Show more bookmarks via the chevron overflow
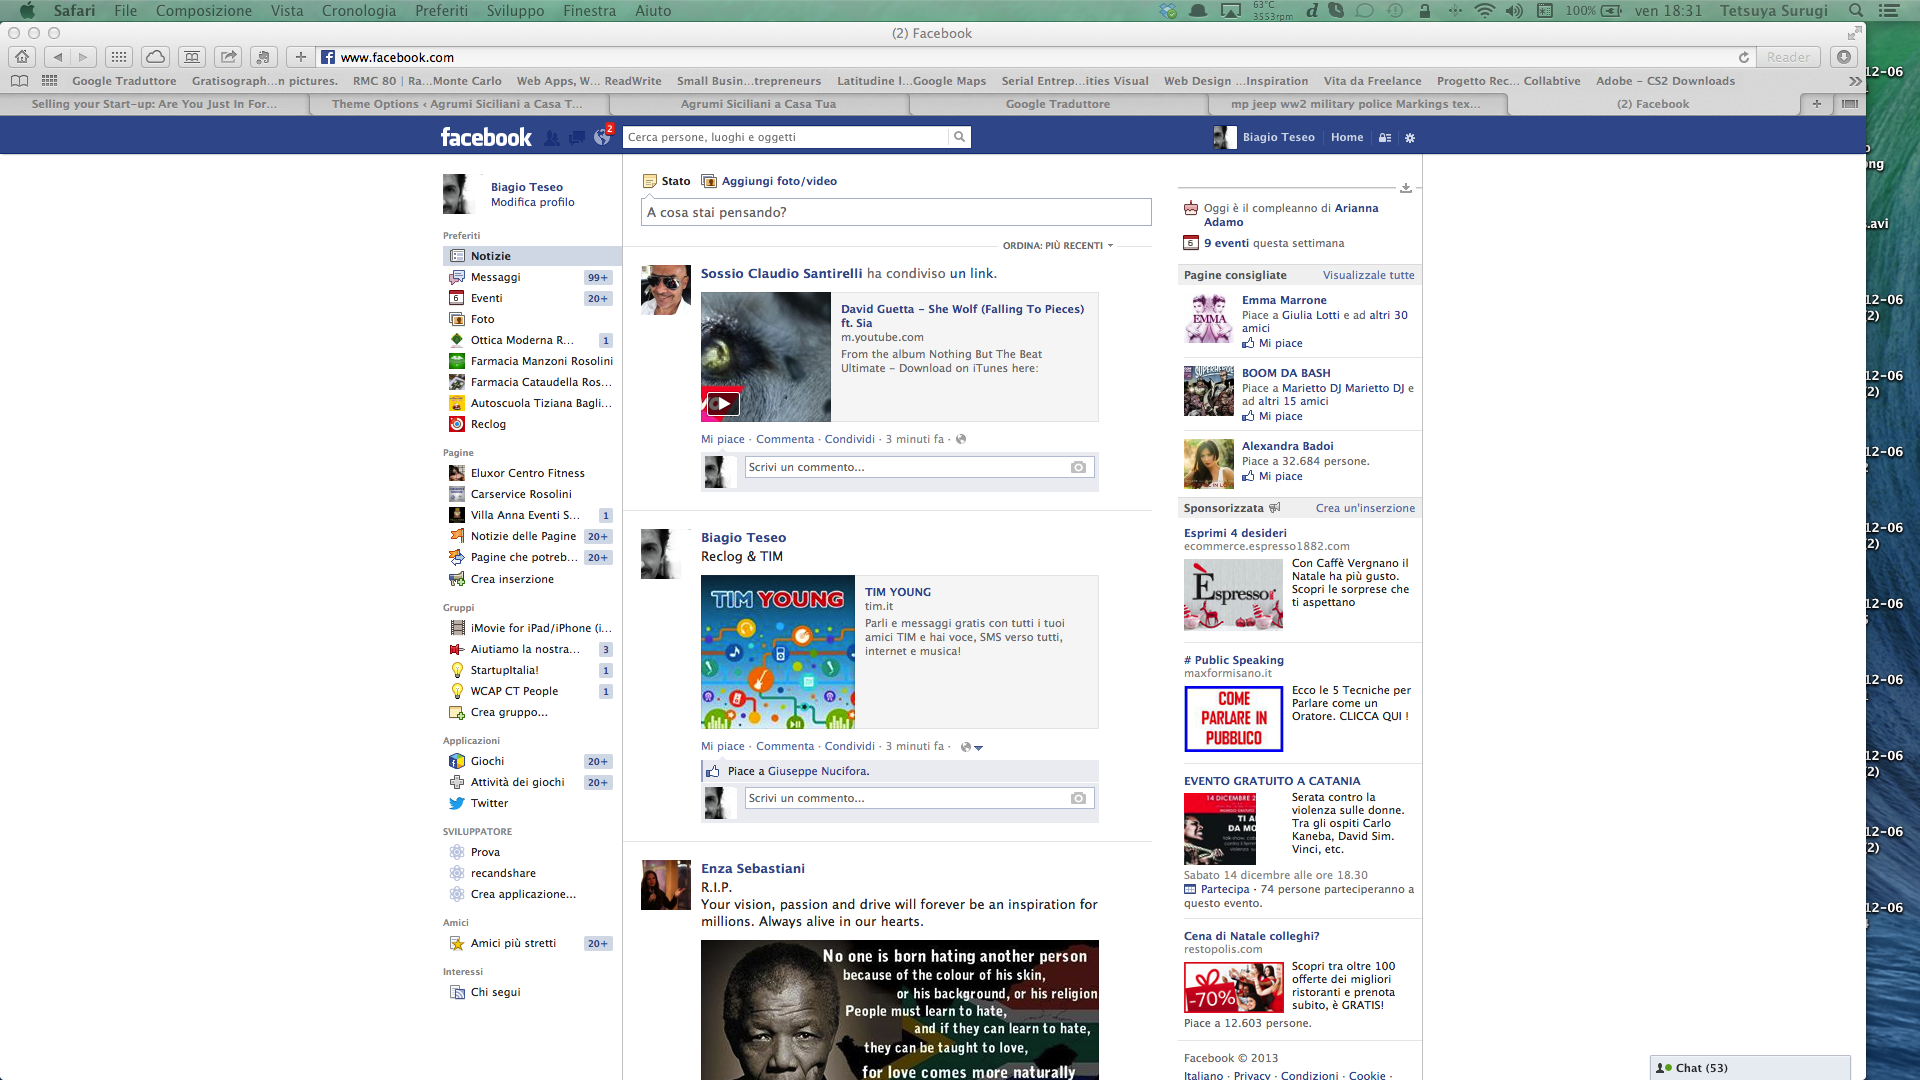The image size is (1920, 1080). click(1855, 81)
